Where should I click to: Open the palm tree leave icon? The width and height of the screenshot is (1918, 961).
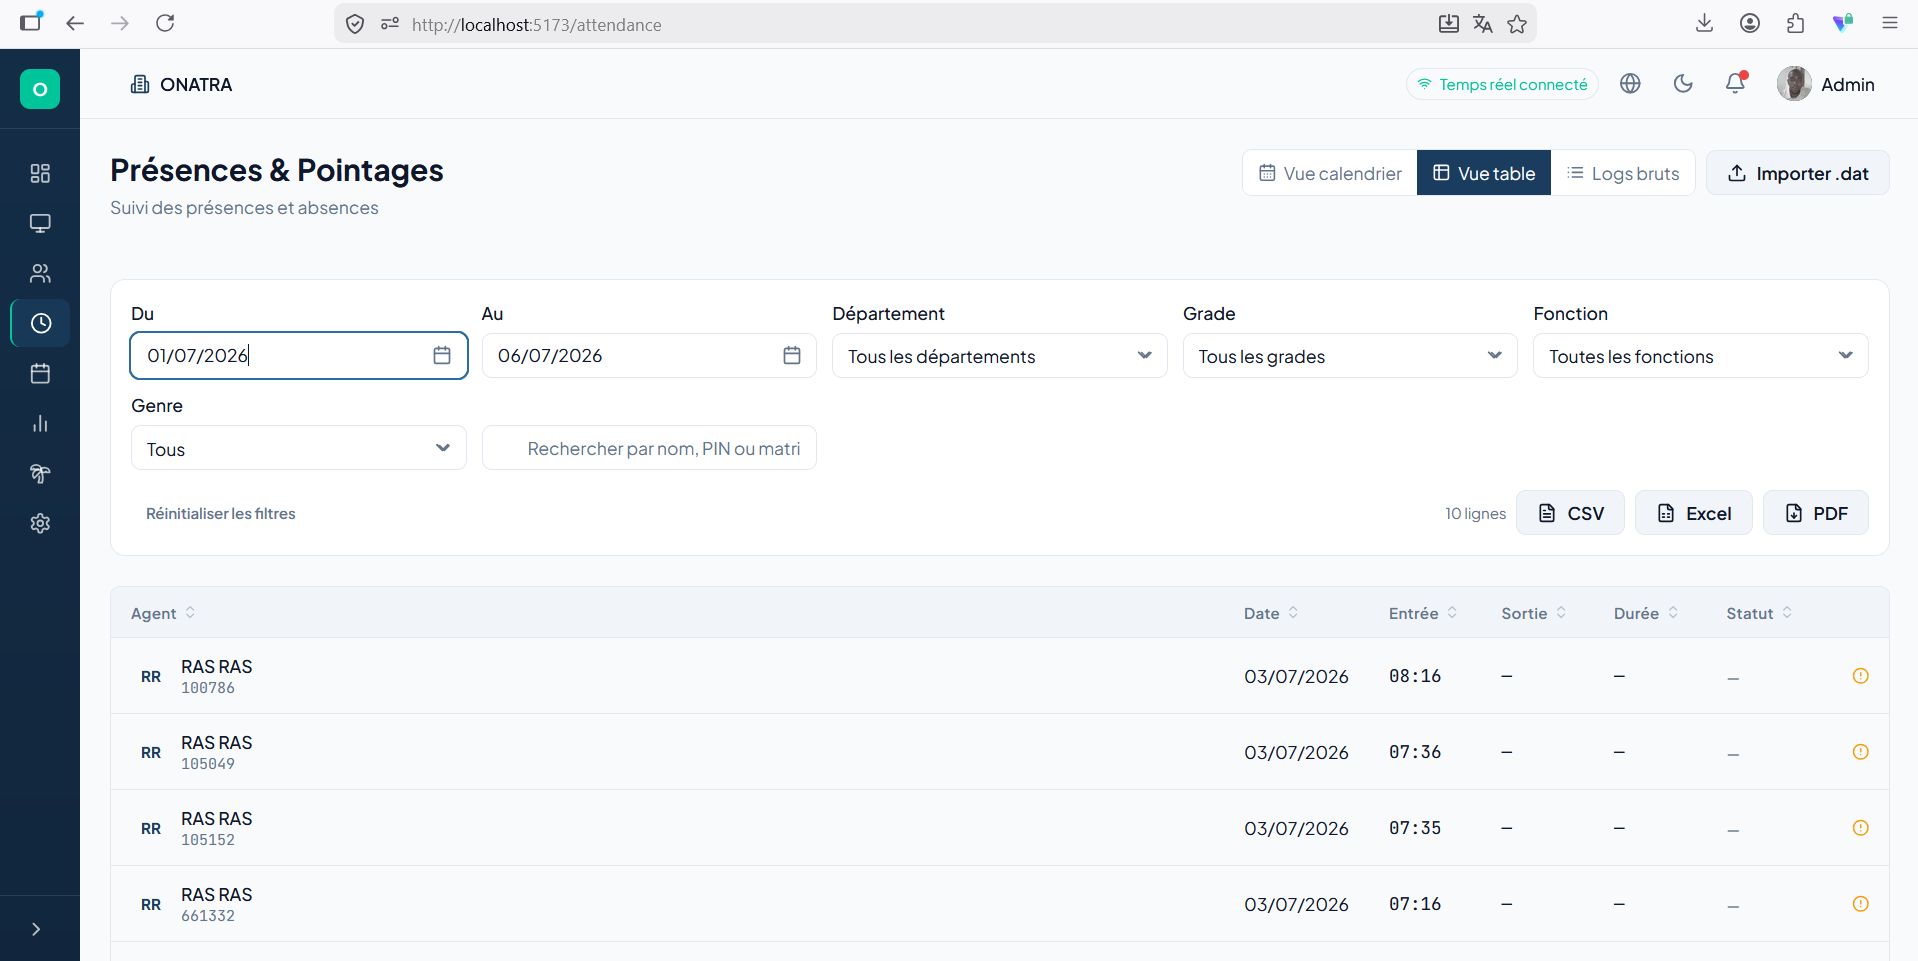[40, 473]
